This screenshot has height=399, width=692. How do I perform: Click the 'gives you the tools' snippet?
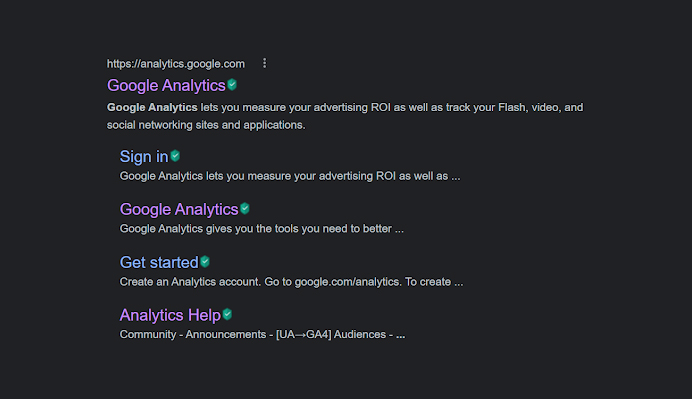[x=262, y=229]
